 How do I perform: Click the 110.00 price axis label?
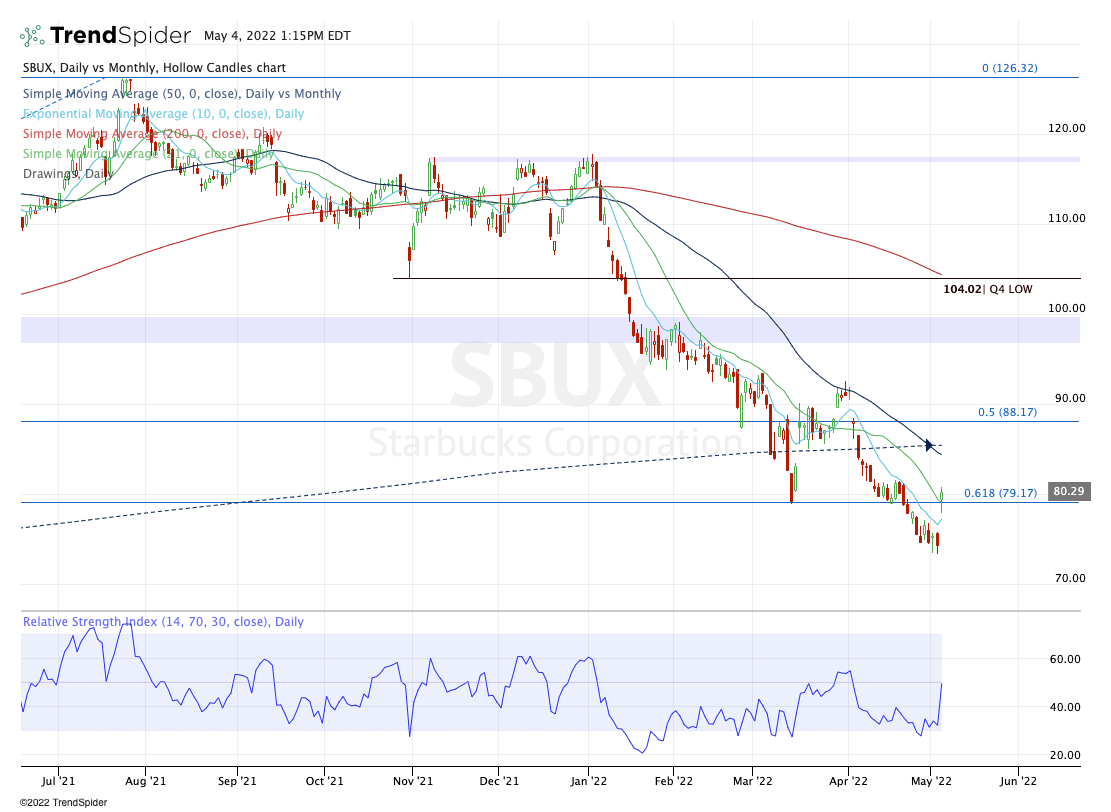pyautogui.click(x=1066, y=218)
